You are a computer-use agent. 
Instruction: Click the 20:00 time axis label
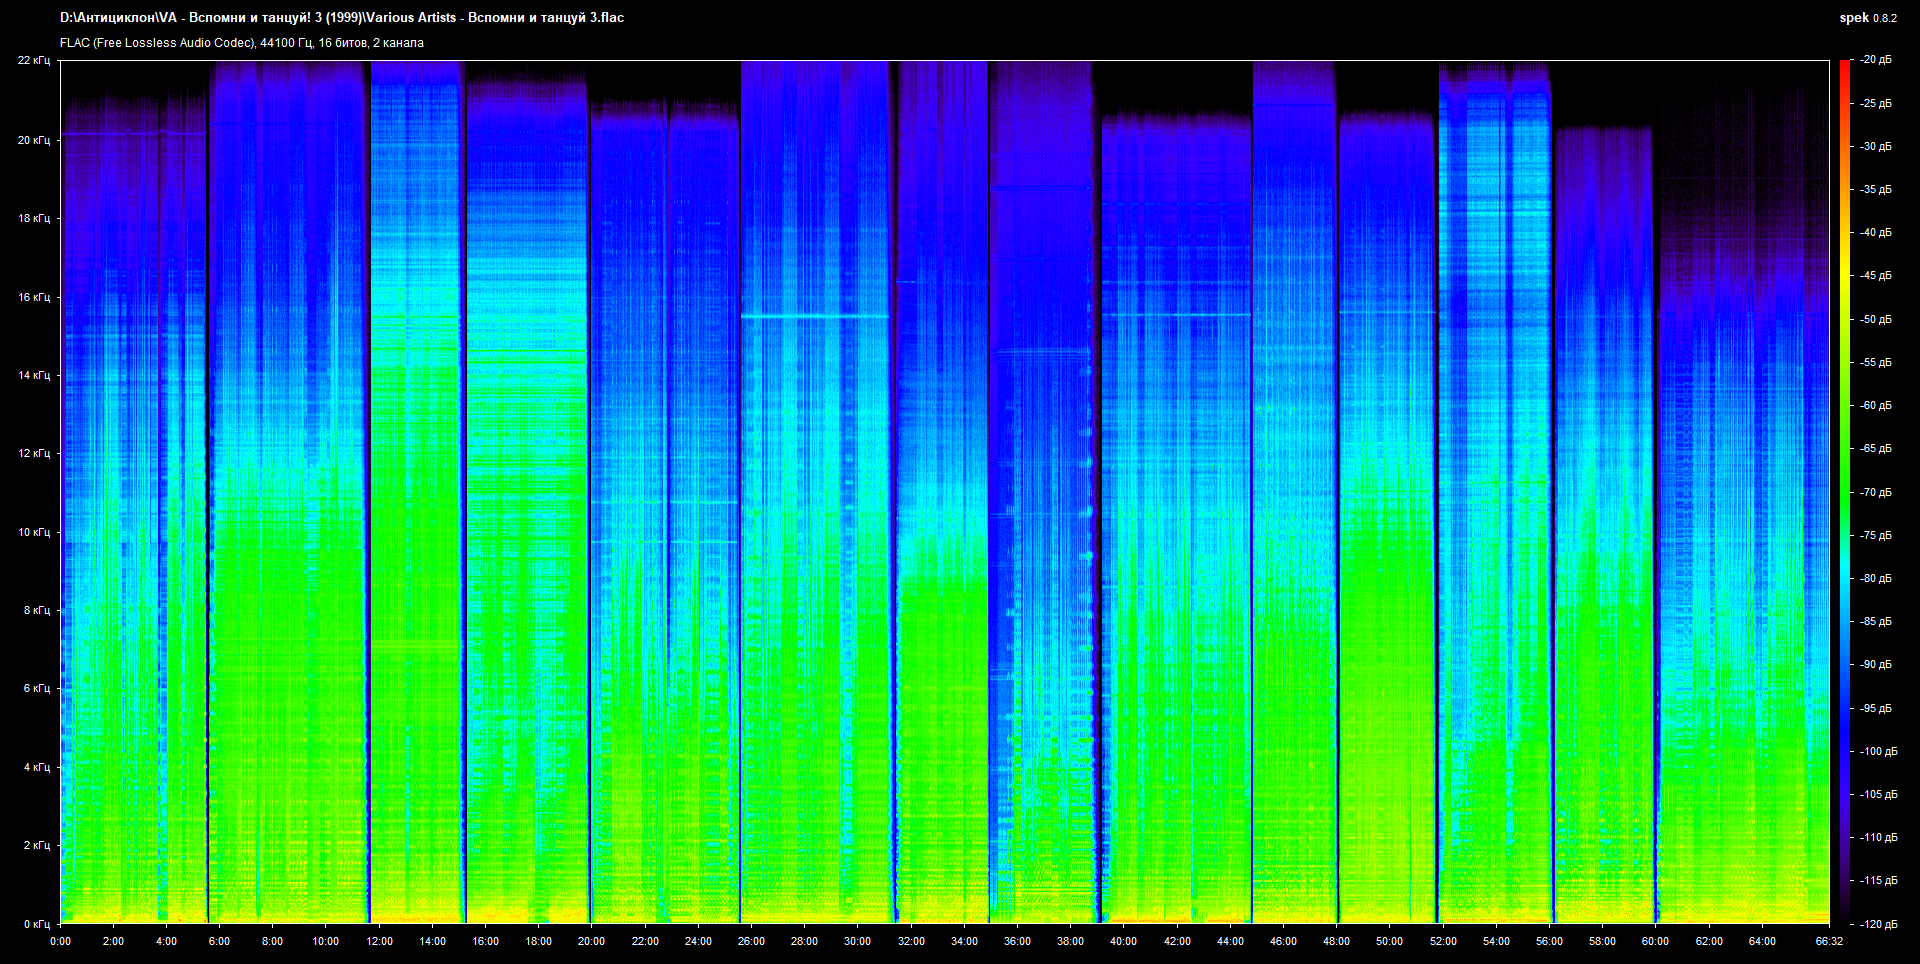[x=591, y=941]
